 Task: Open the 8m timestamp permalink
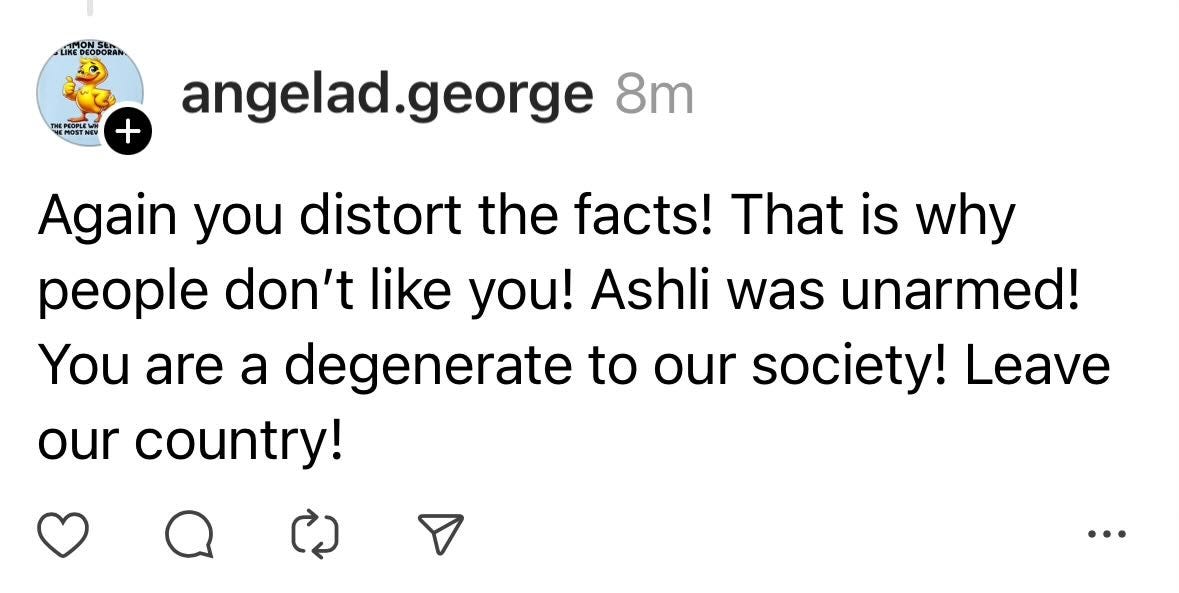click(x=655, y=93)
